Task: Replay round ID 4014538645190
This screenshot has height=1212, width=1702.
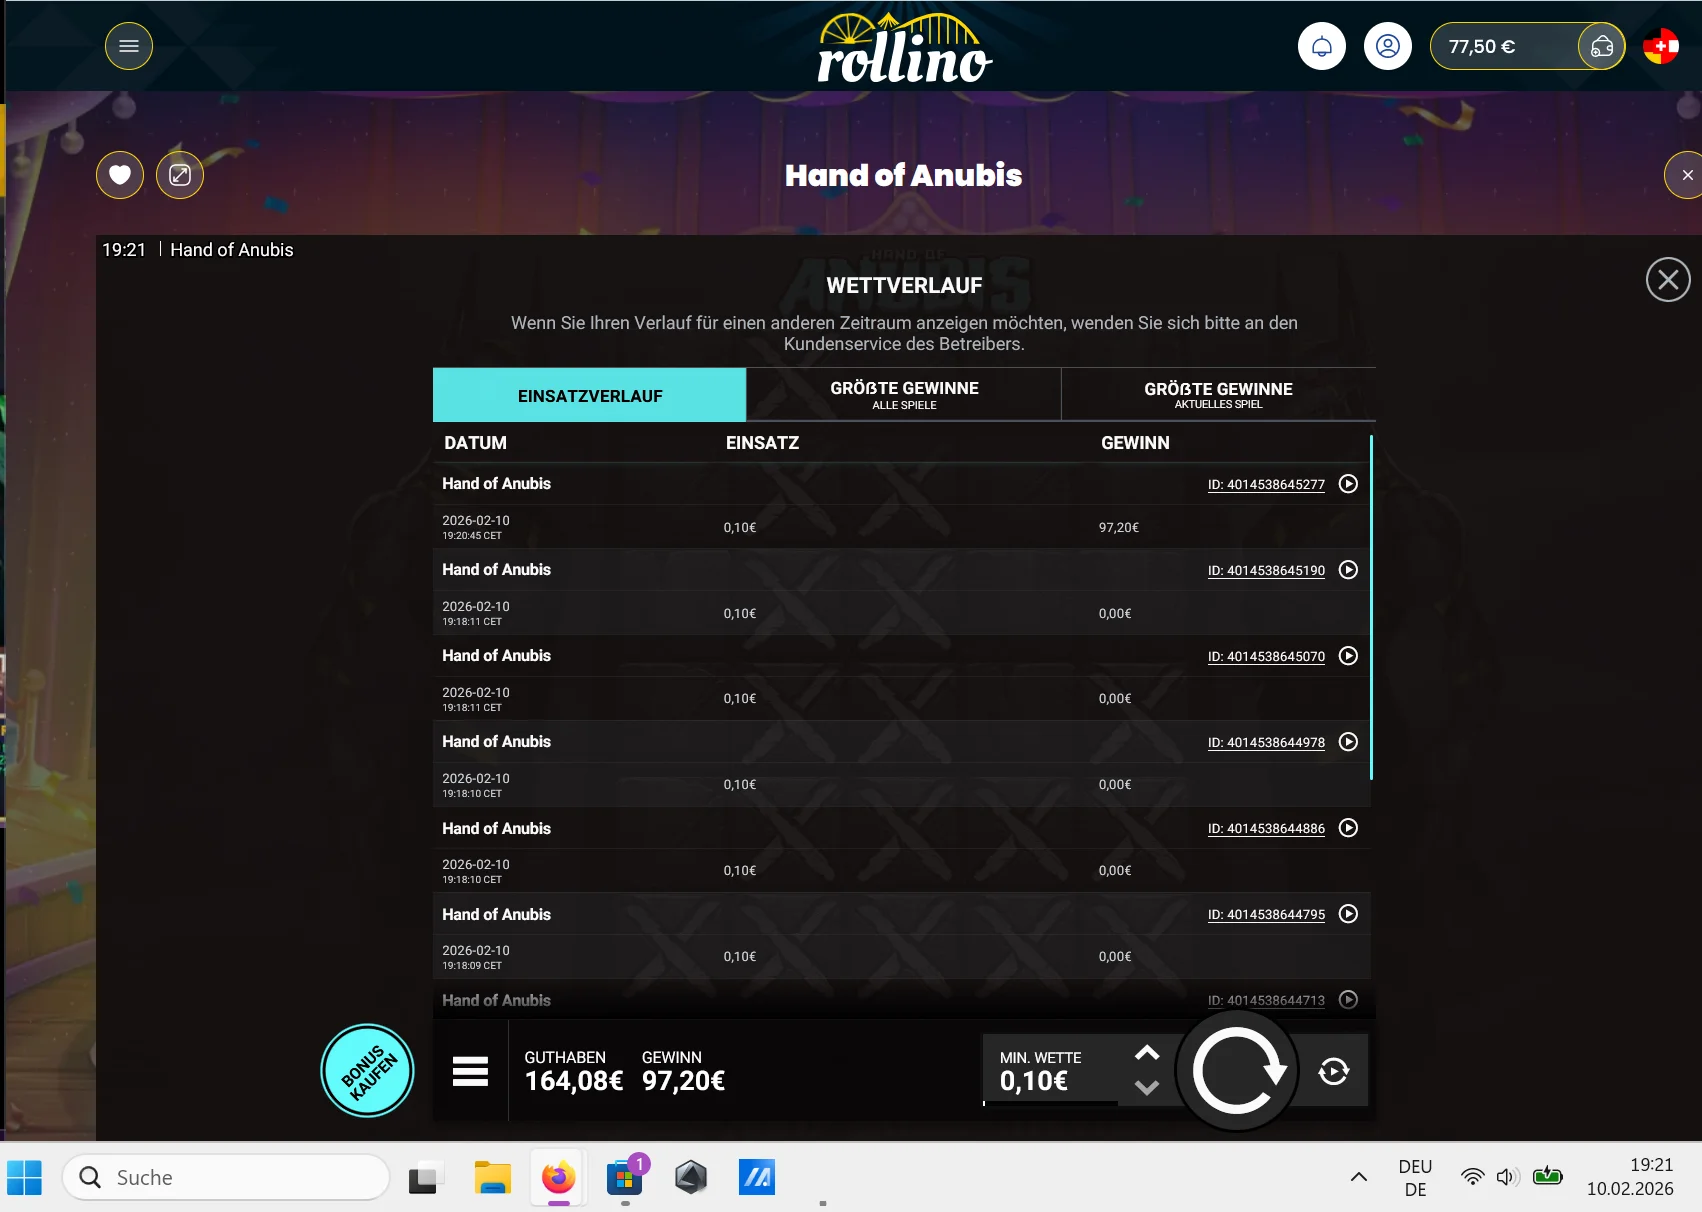Action: pyautogui.click(x=1348, y=570)
